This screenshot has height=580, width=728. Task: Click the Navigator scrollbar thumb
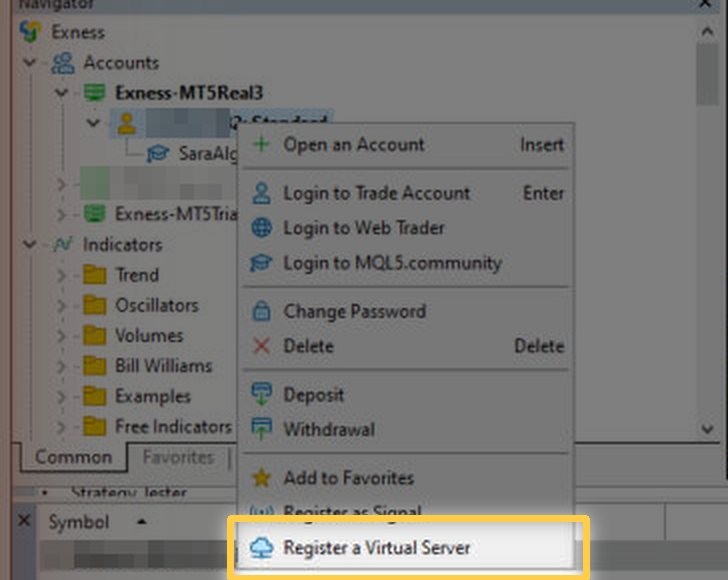tap(707, 75)
